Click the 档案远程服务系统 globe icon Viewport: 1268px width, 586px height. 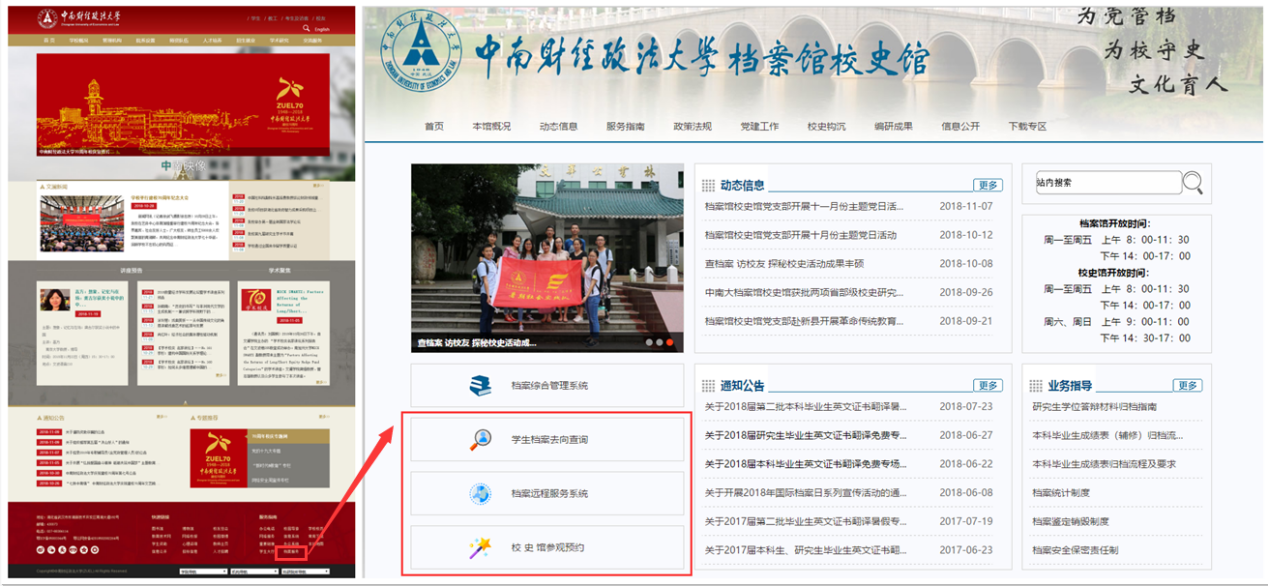pyautogui.click(x=481, y=494)
